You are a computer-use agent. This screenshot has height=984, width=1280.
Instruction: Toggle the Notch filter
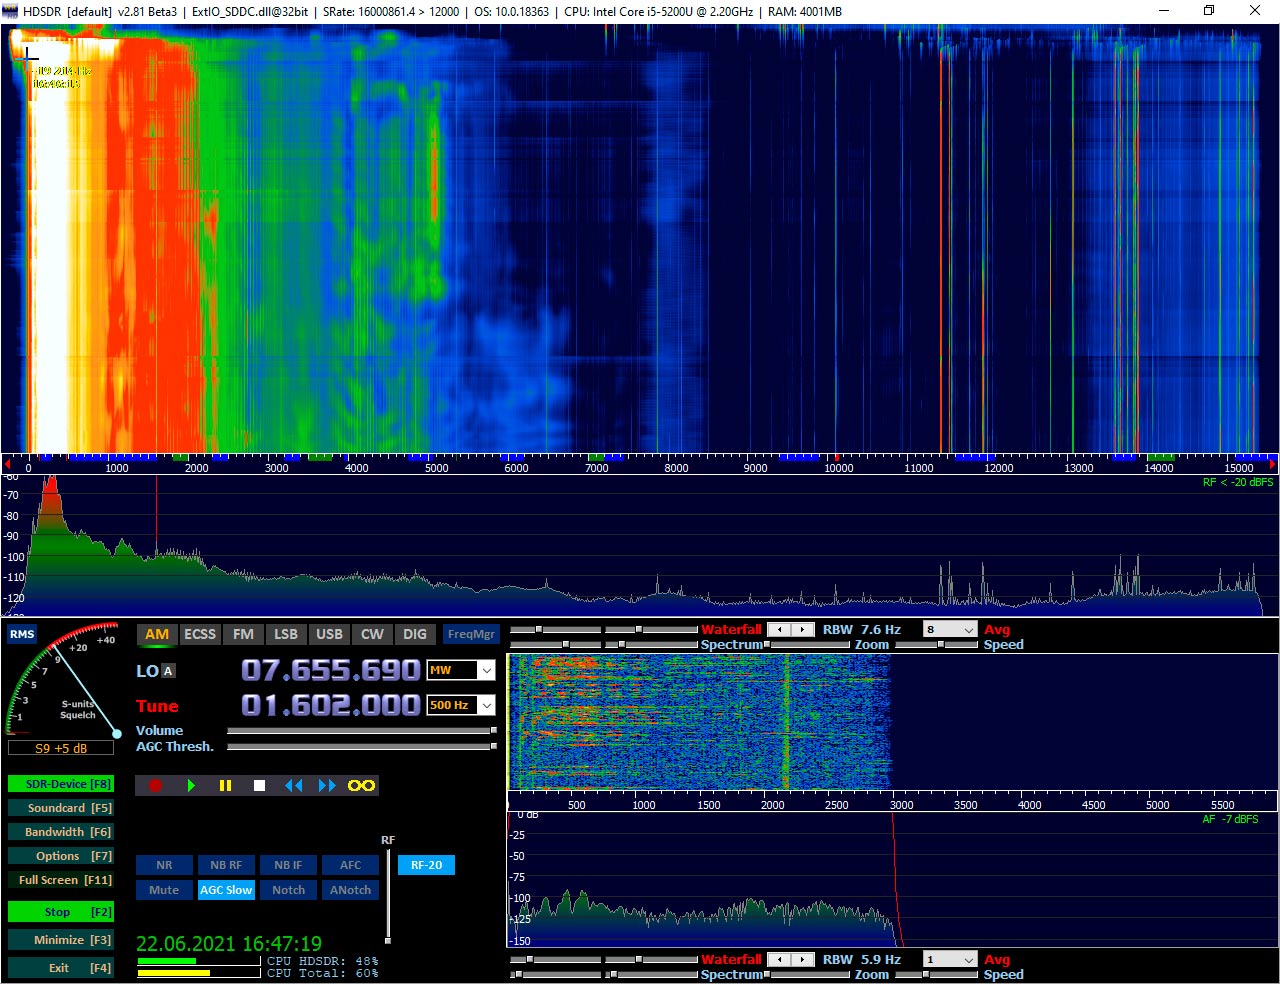click(288, 890)
